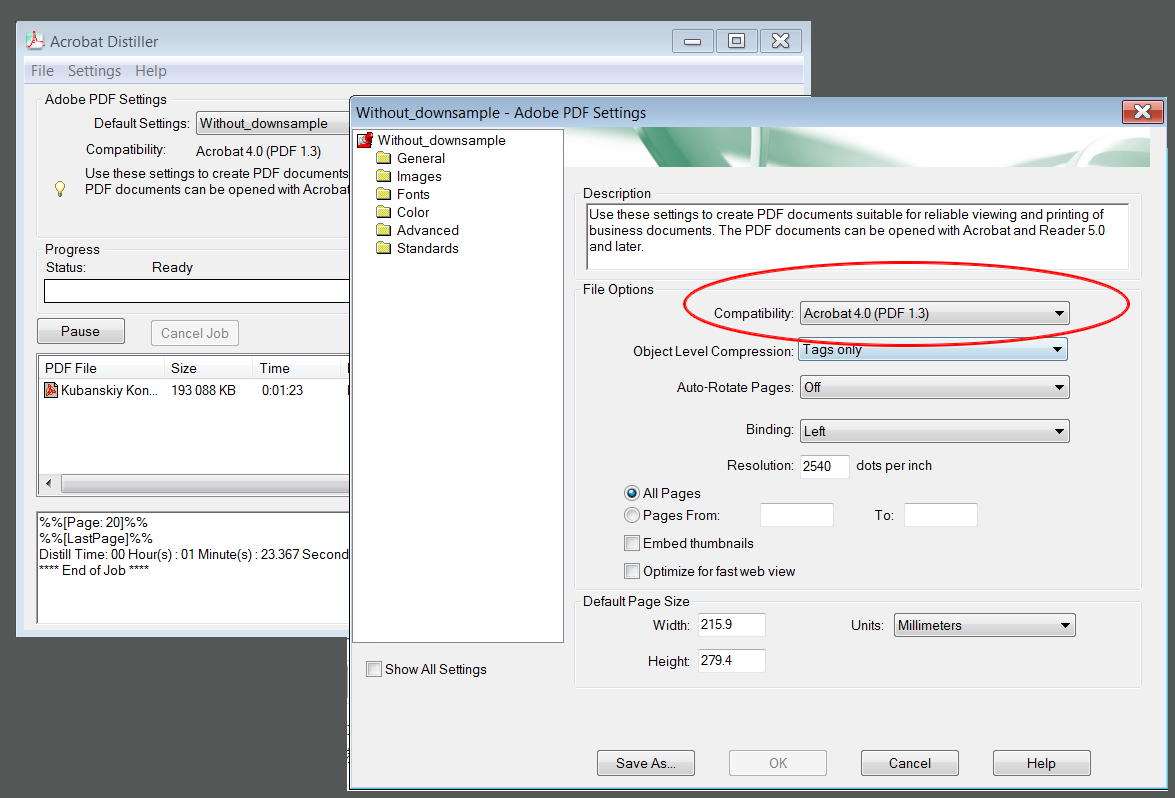This screenshot has width=1175, height=798.
Task: Click the Acrobat Distiller title bar icon
Action: click(x=35, y=41)
